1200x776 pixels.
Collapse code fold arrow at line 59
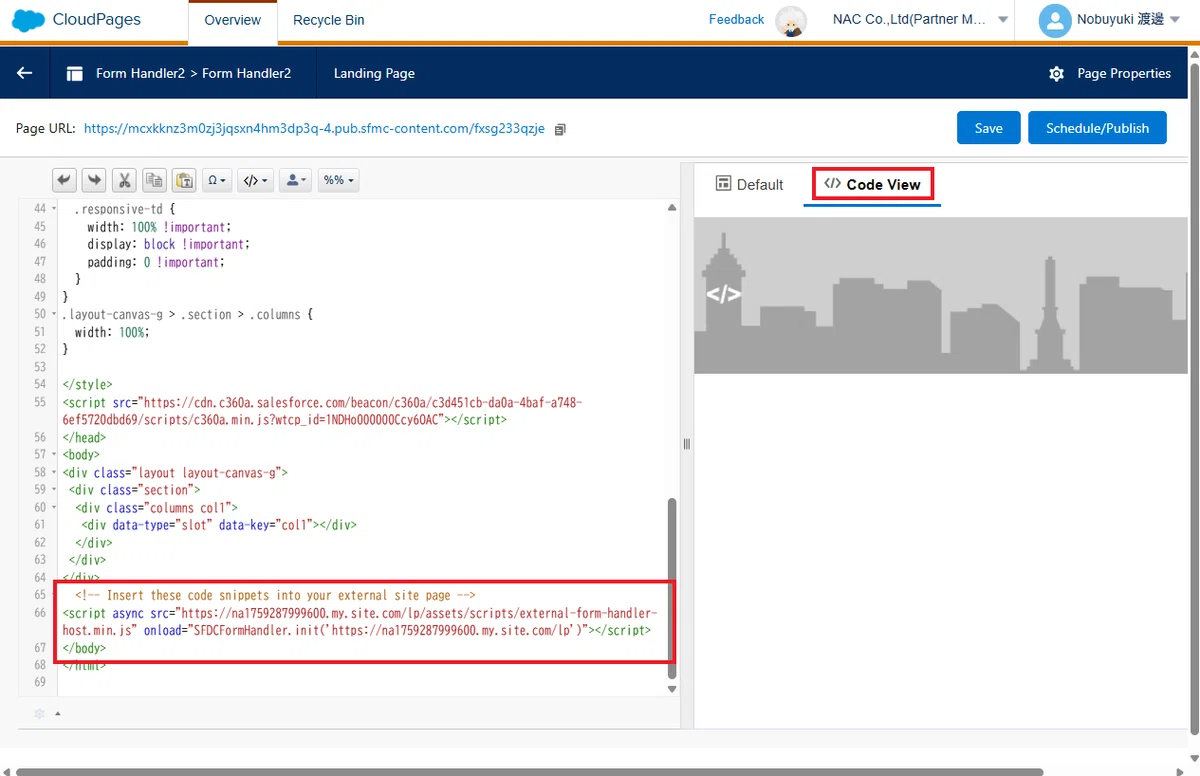[x=53, y=489]
